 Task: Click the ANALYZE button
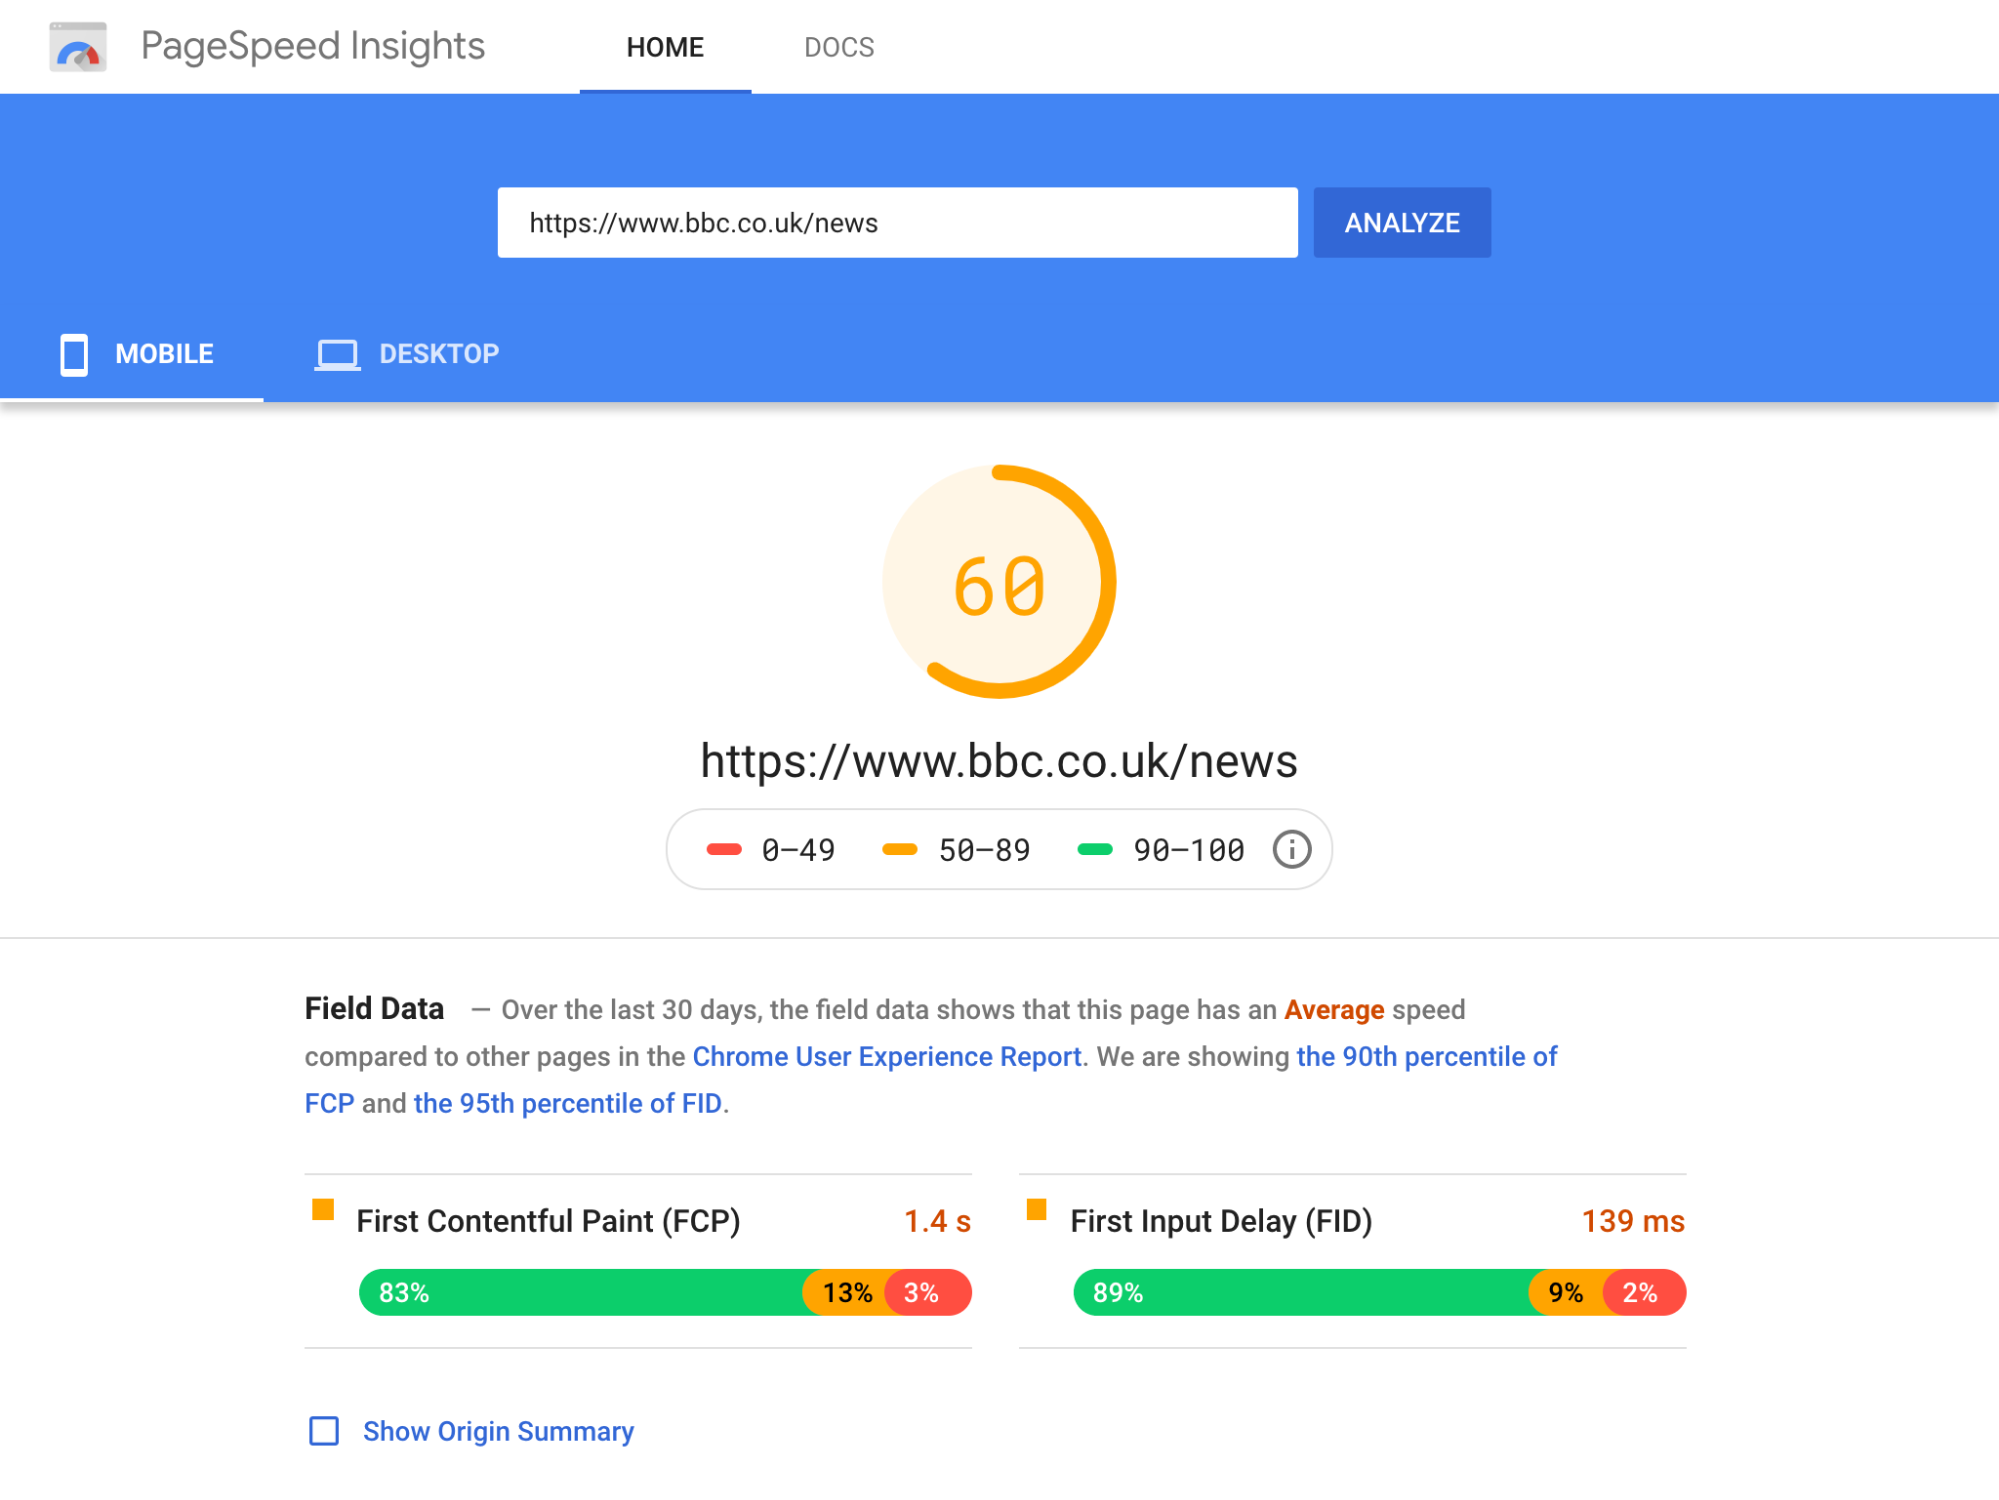pos(1402,222)
